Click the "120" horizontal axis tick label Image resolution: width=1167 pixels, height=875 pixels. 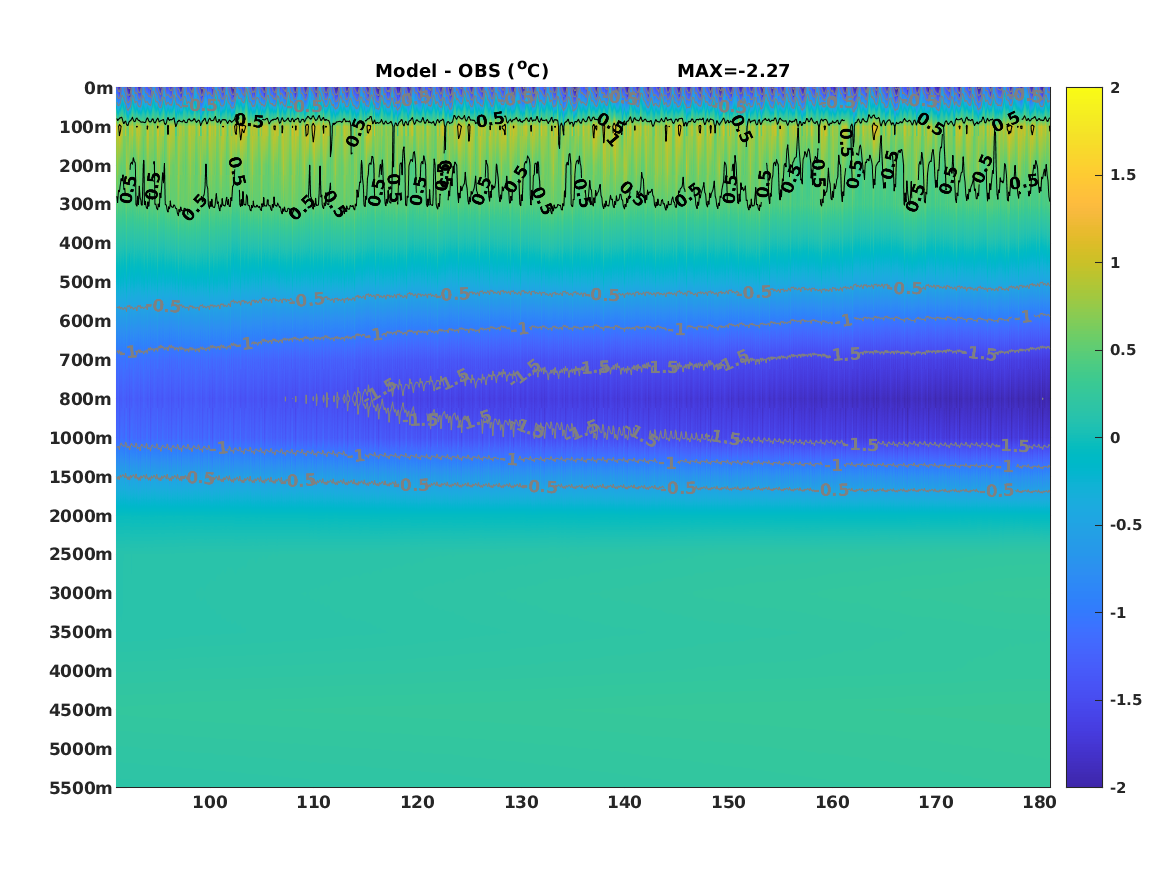418,802
